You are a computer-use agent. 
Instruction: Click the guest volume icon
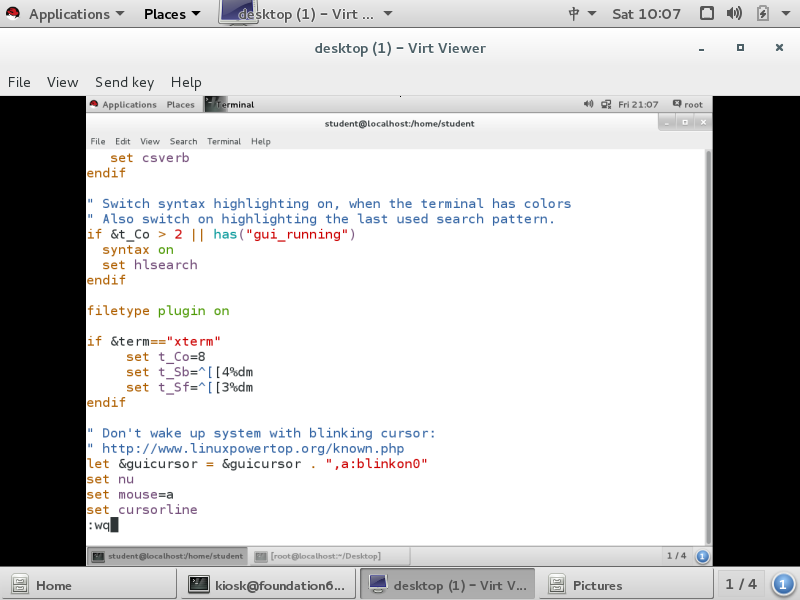(588, 104)
